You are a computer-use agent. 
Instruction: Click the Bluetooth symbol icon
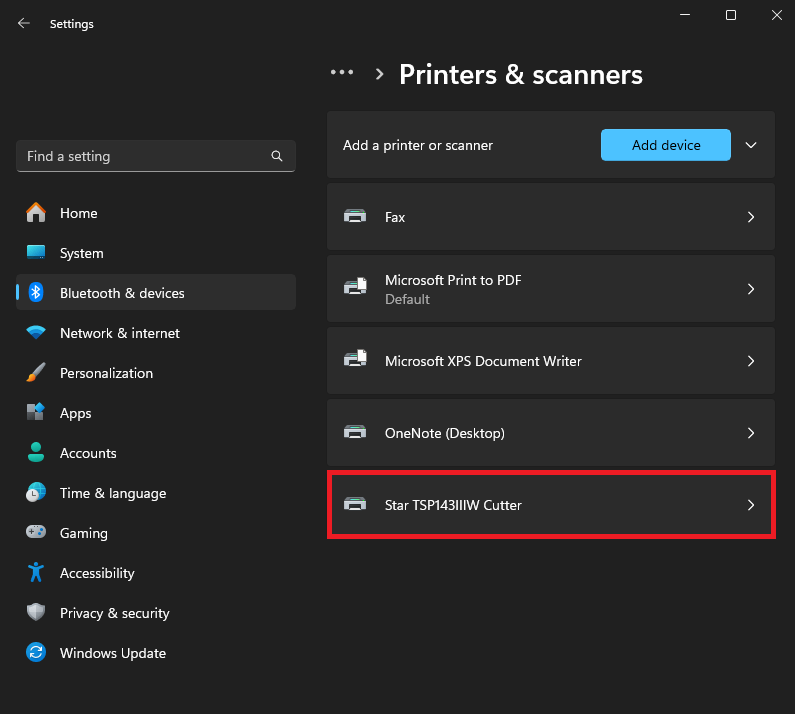coord(36,292)
